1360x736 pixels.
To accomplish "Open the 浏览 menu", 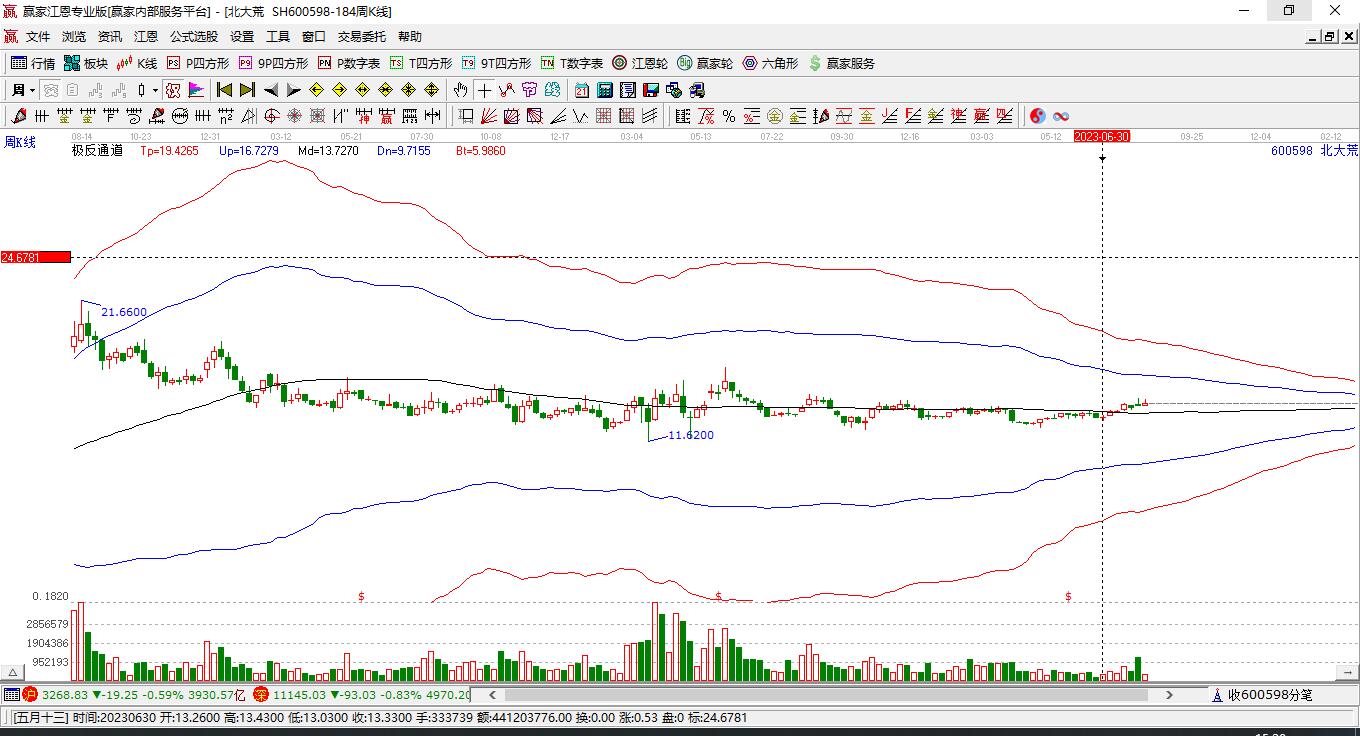I will point(74,37).
